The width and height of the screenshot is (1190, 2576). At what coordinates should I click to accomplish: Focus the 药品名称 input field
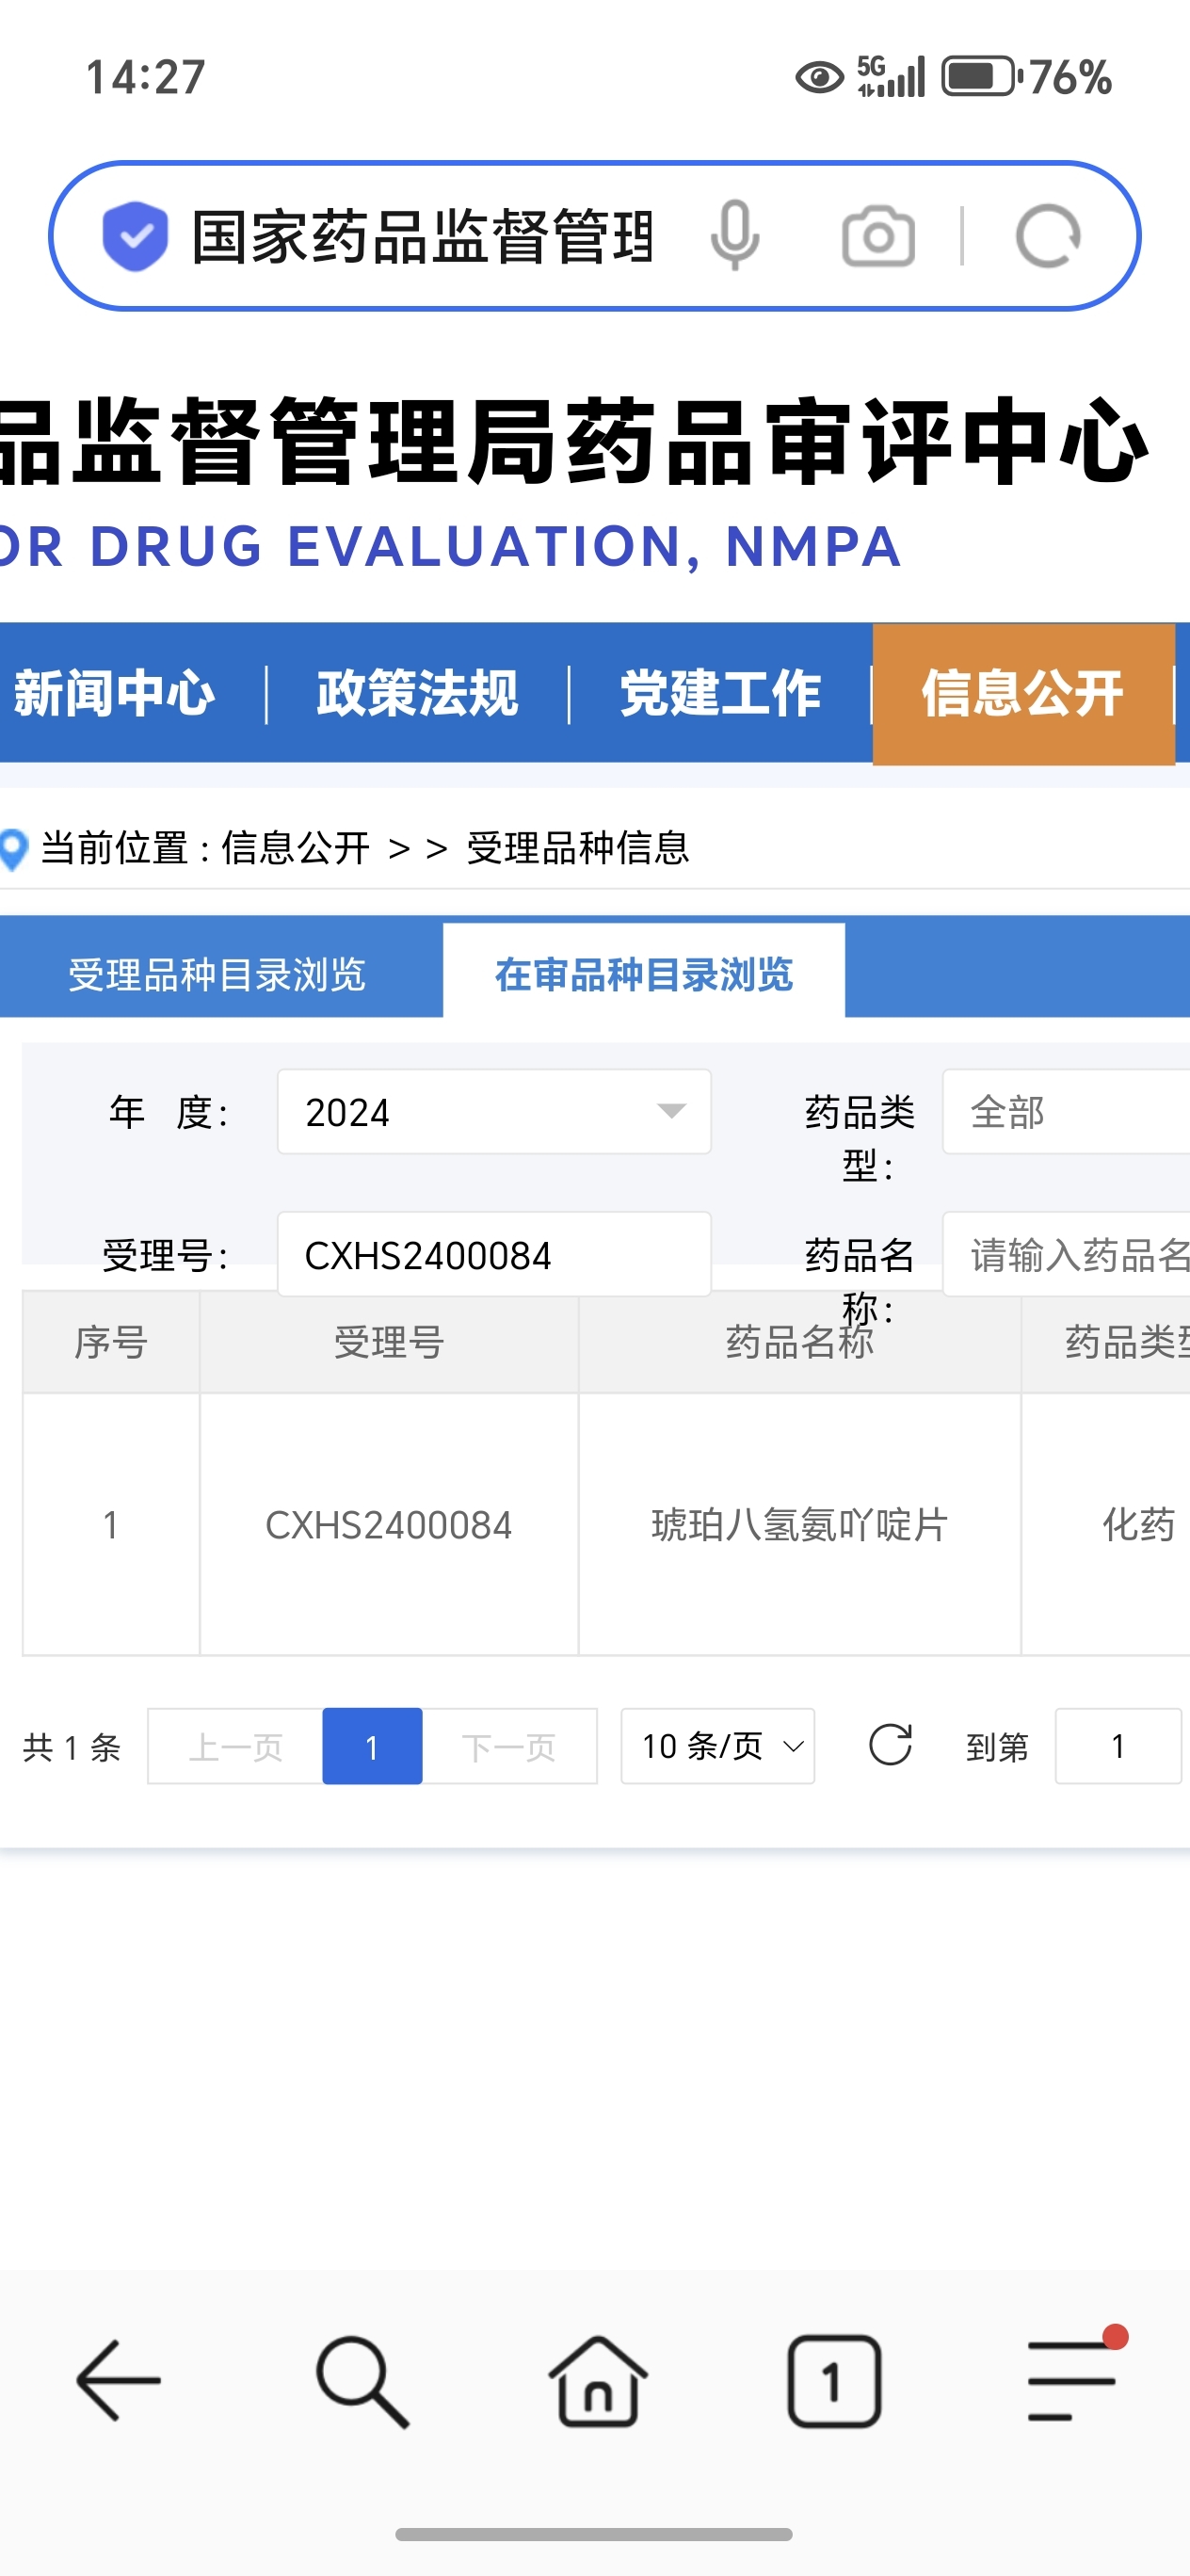pyautogui.click(x=1066, y=1255)
